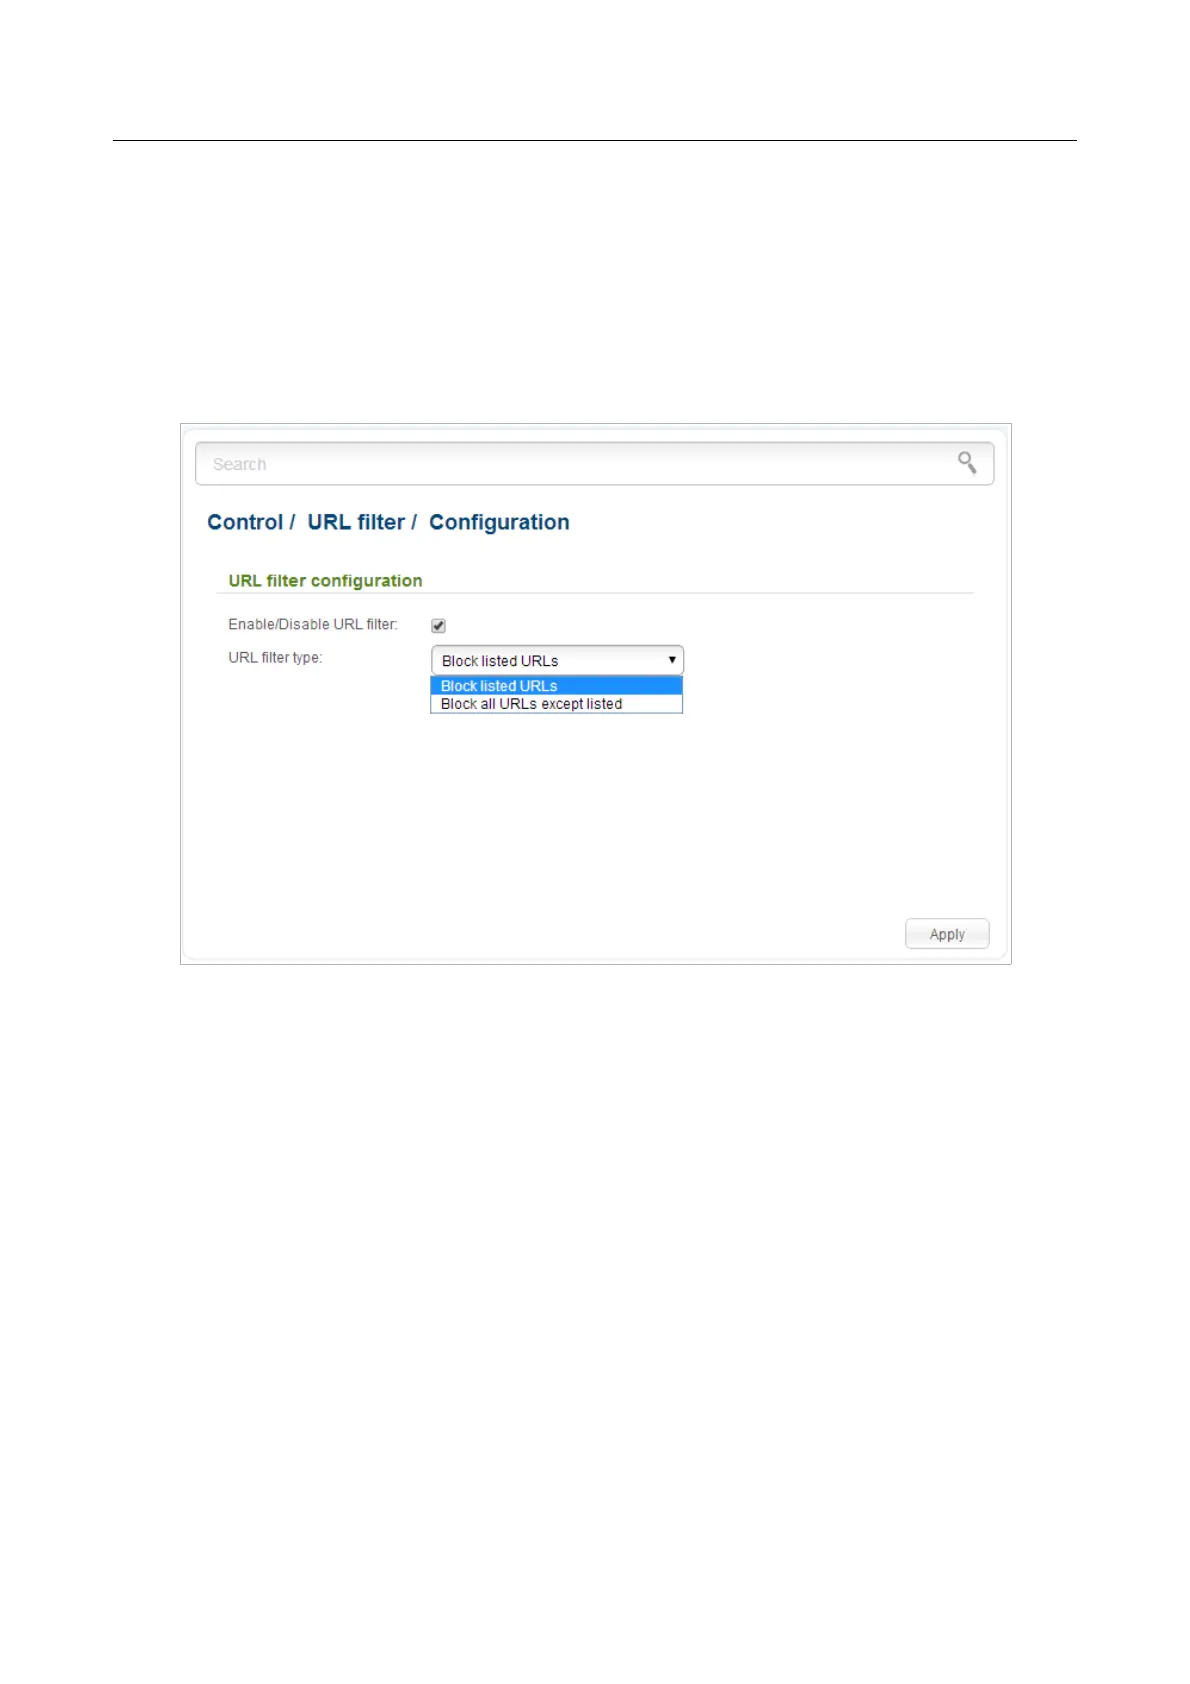Open the URL filter breadcrumb link

tap(356, 522)
